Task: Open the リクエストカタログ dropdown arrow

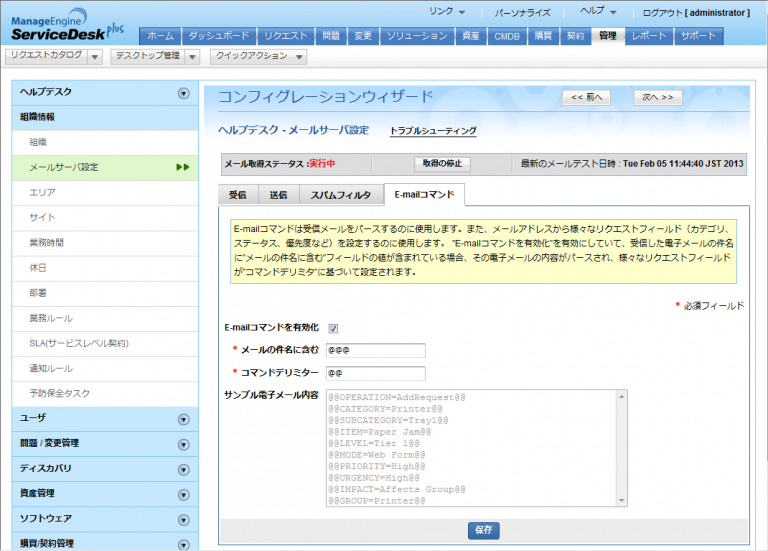Action: pyautogui.click(x=95, y=57)
